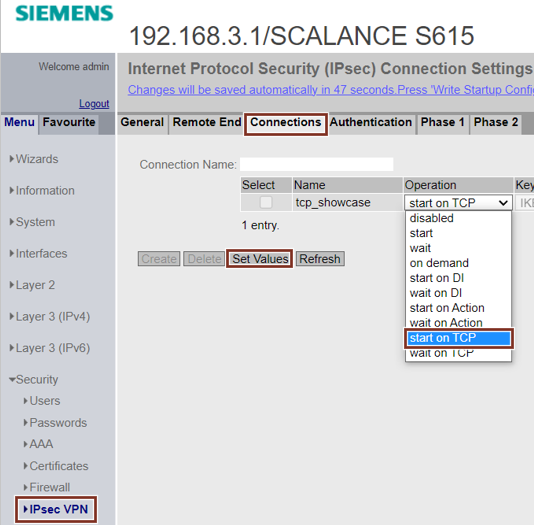
Task: Expand the Information menu entry
Action: [x=42, y=191]
